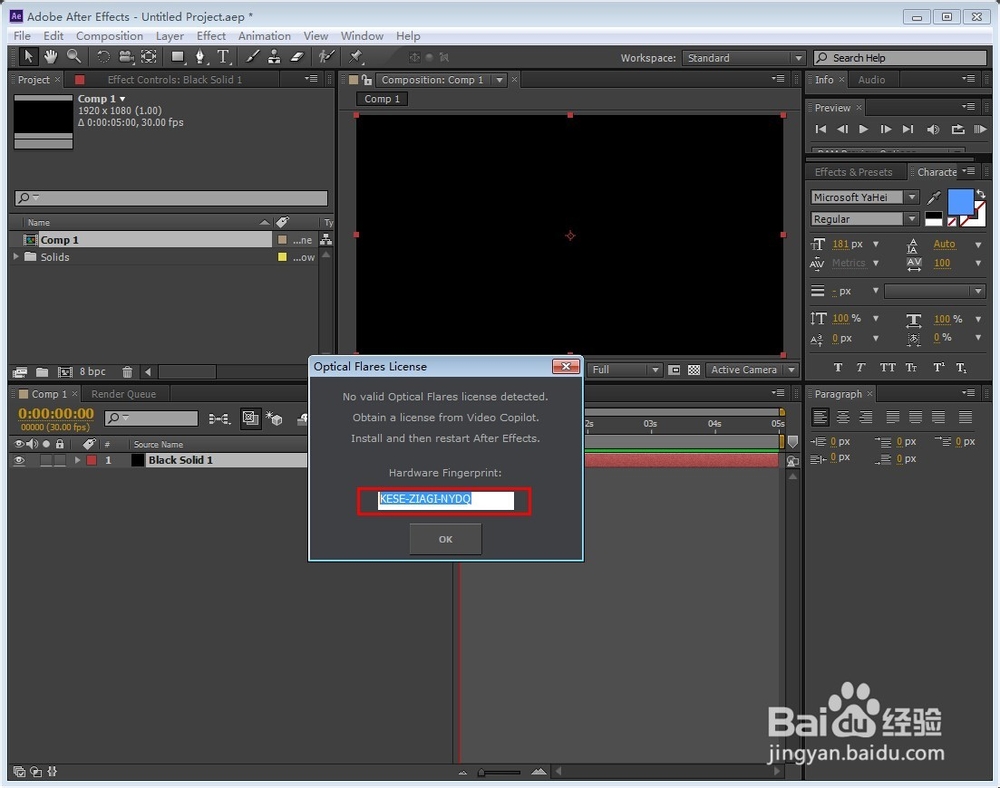Expand Black Solid 1 layer properties
1000x788 pixels.
(x=77, y=460)
